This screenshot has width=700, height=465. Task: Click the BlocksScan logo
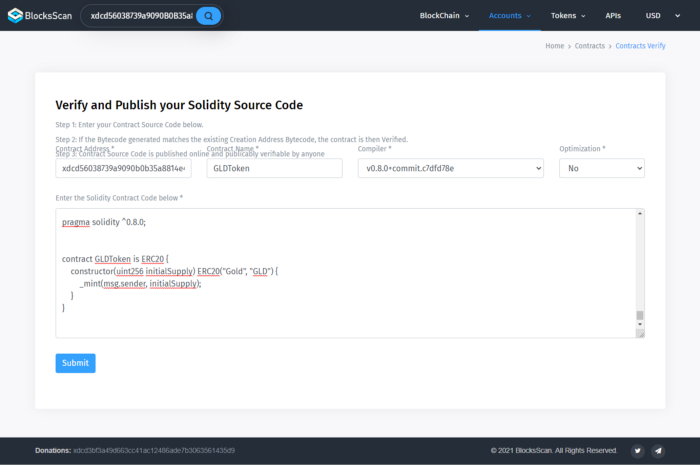(38, 16)
